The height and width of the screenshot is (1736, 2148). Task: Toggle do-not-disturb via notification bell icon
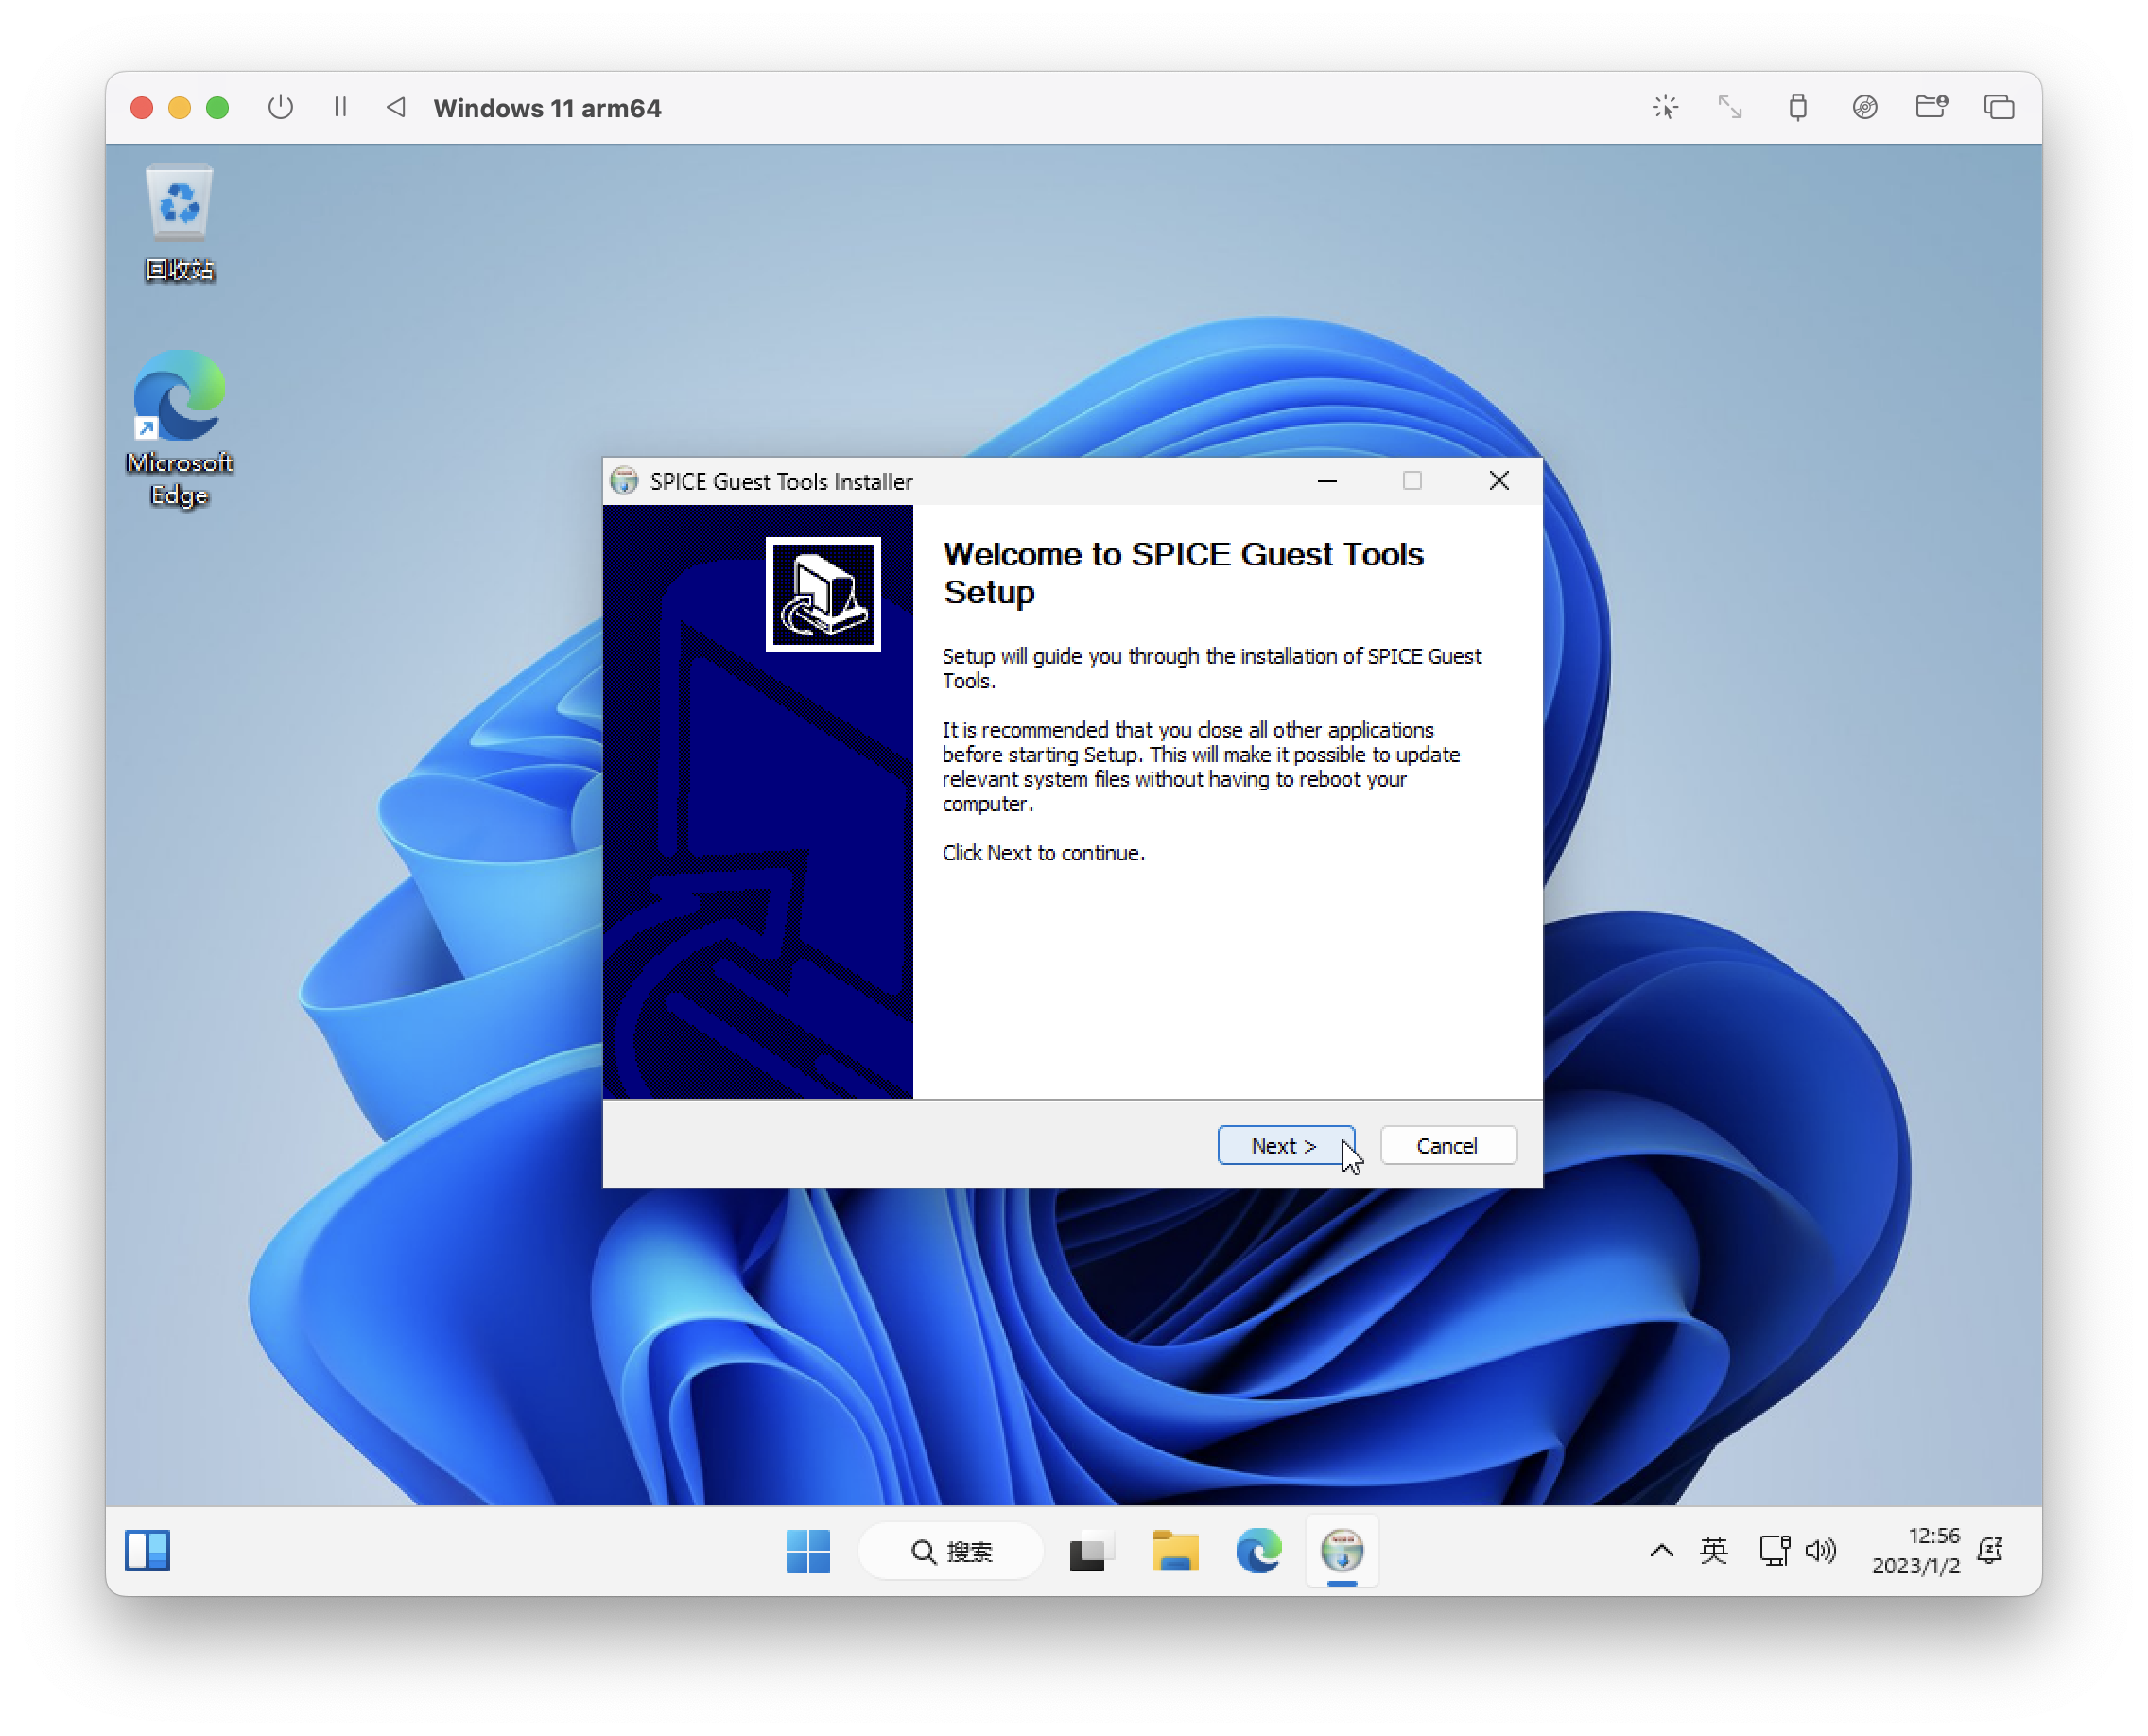(1989, 1551)
